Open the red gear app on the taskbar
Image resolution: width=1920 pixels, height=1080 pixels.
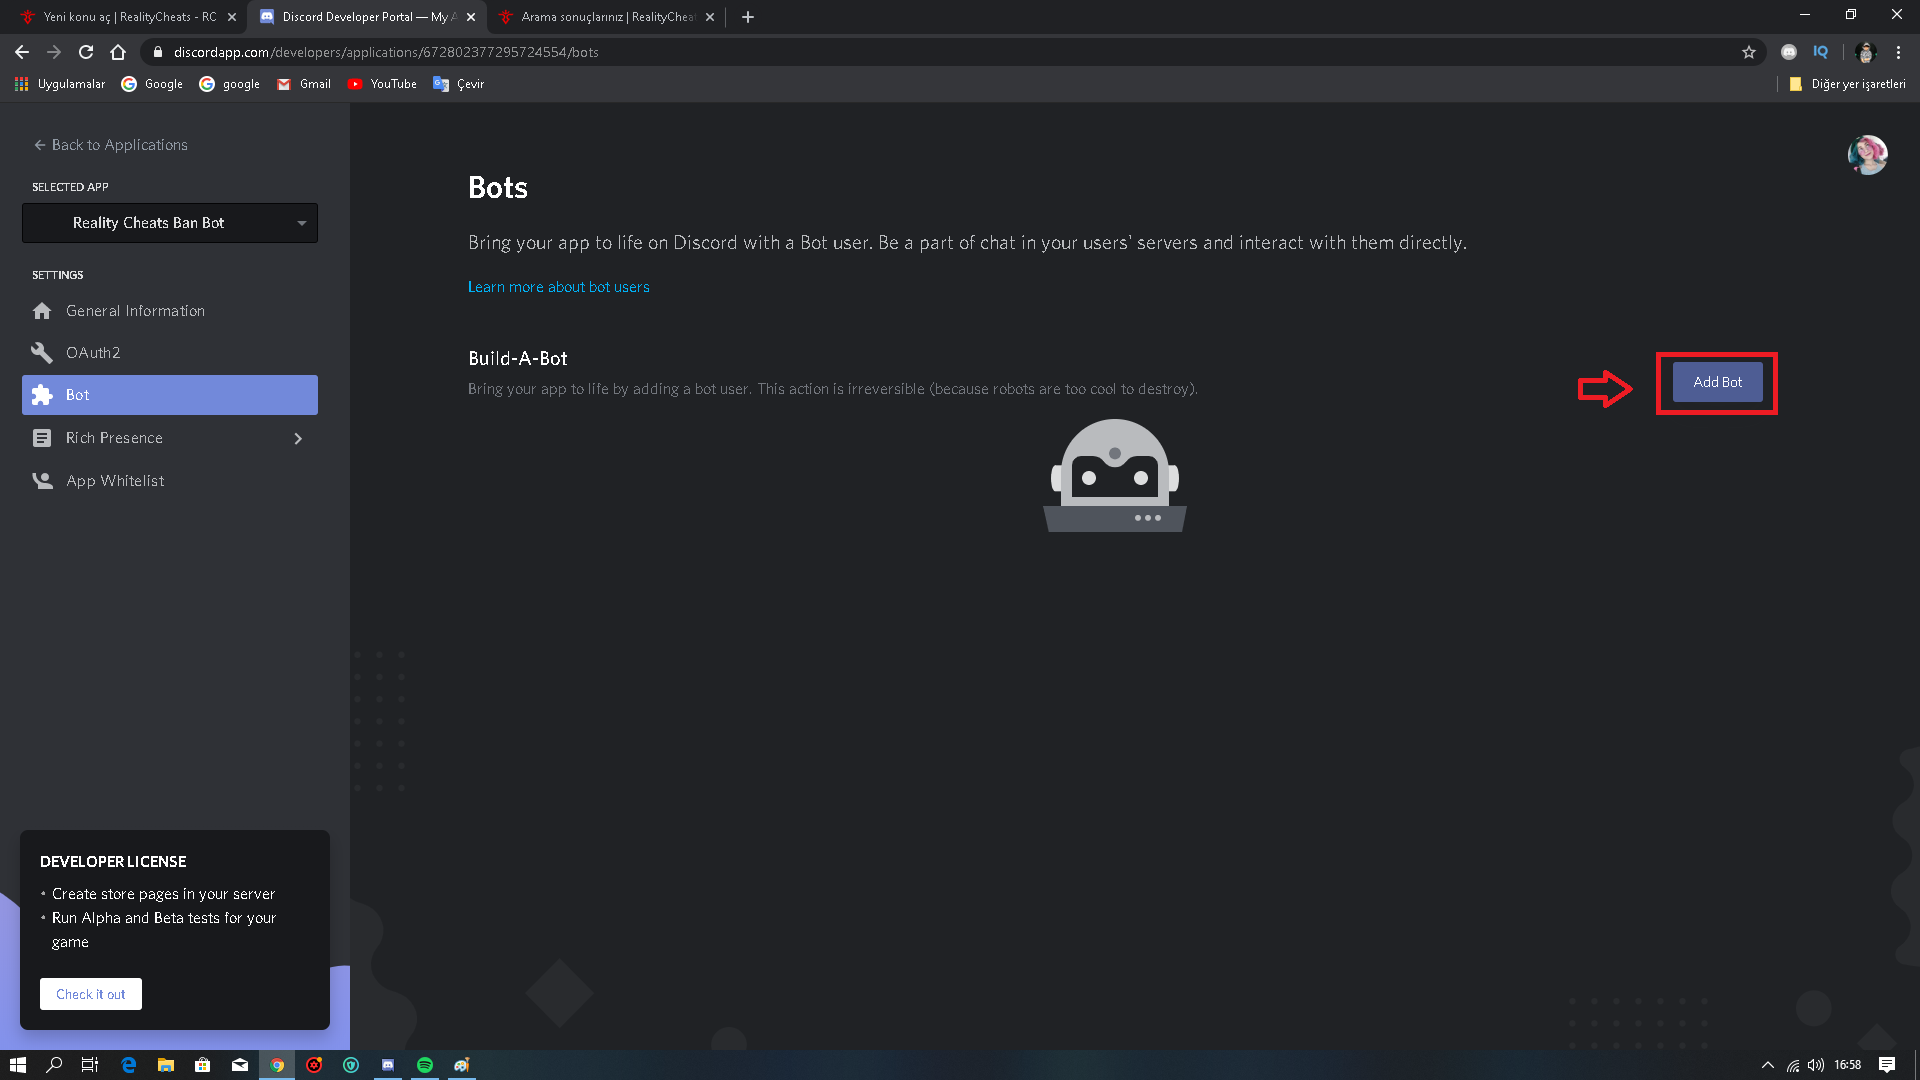click(x=314, y=1065)
